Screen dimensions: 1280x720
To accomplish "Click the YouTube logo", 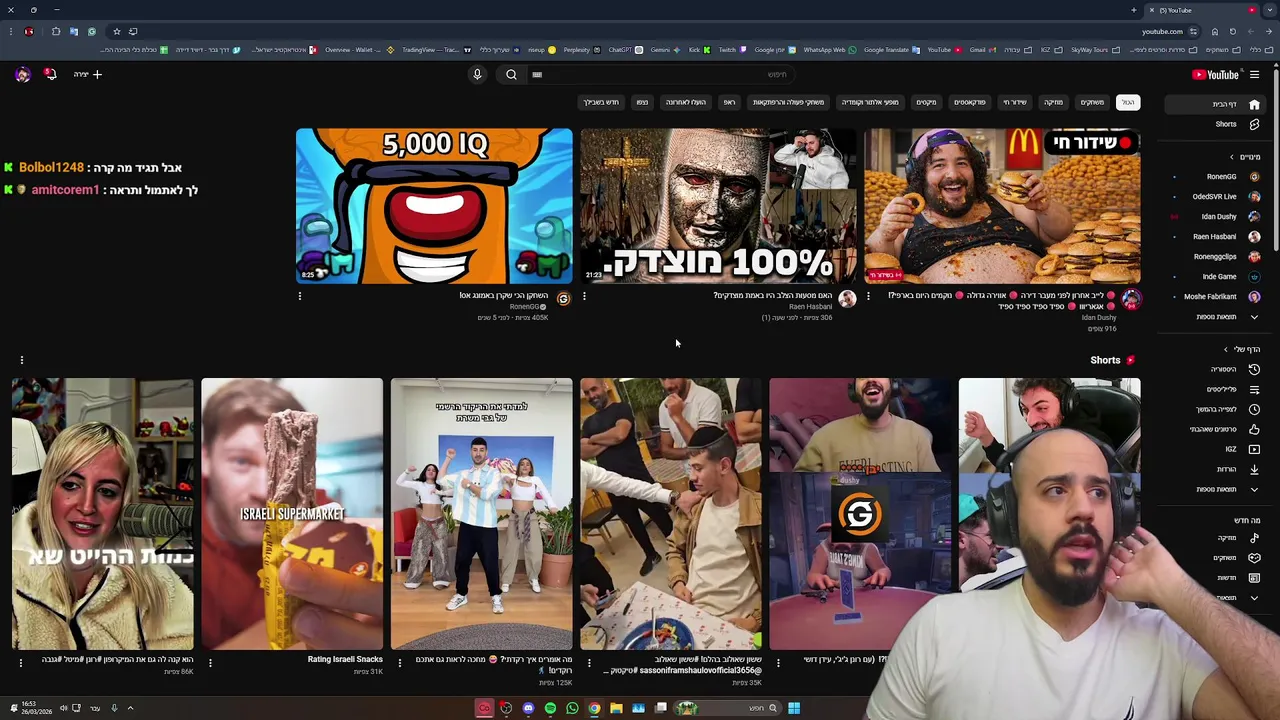I will tap(1216, 74).
